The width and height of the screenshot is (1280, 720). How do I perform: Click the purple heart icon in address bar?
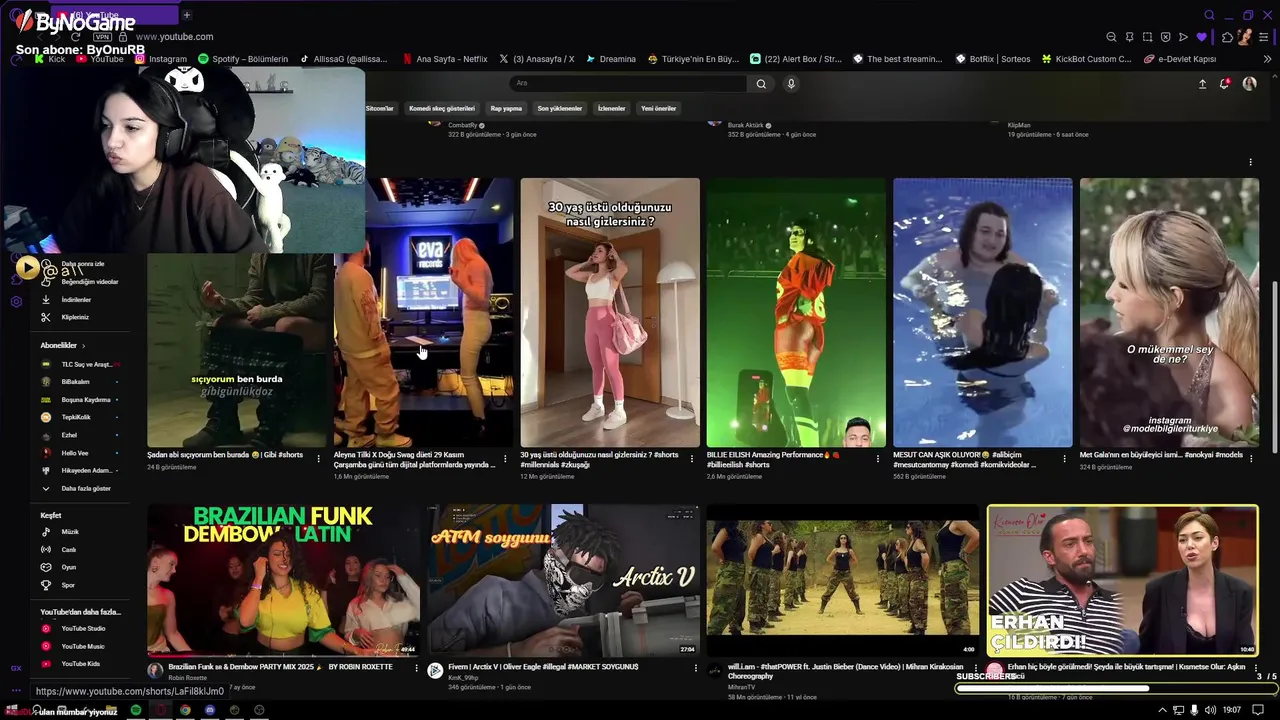[1201, 37]
